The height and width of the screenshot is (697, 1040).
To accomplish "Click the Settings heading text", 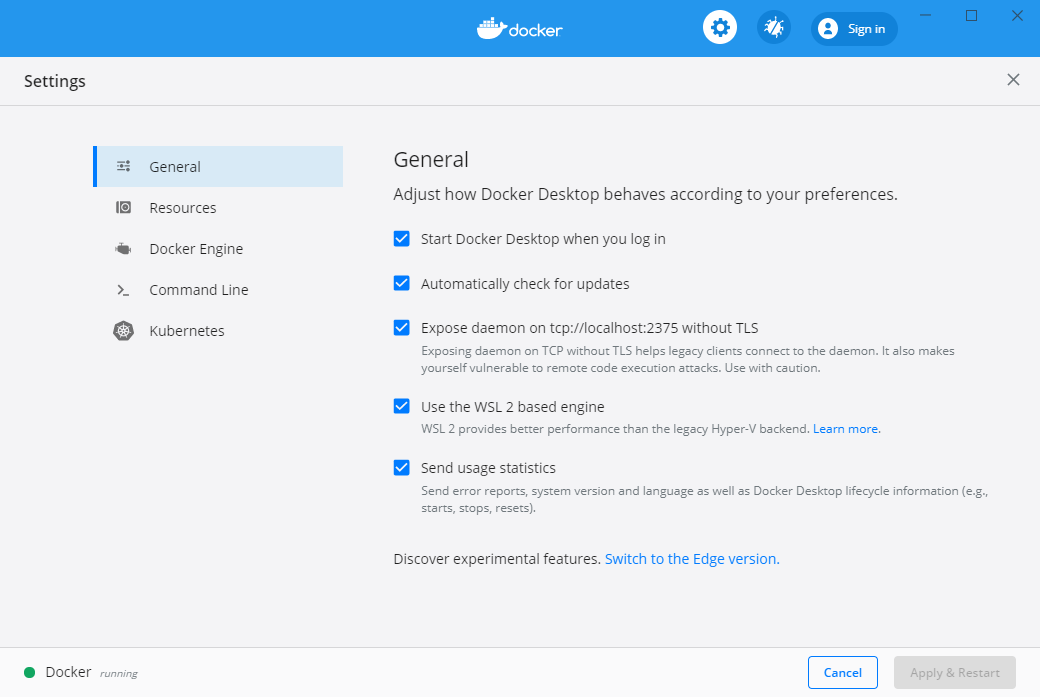I will tap(55, 81).
